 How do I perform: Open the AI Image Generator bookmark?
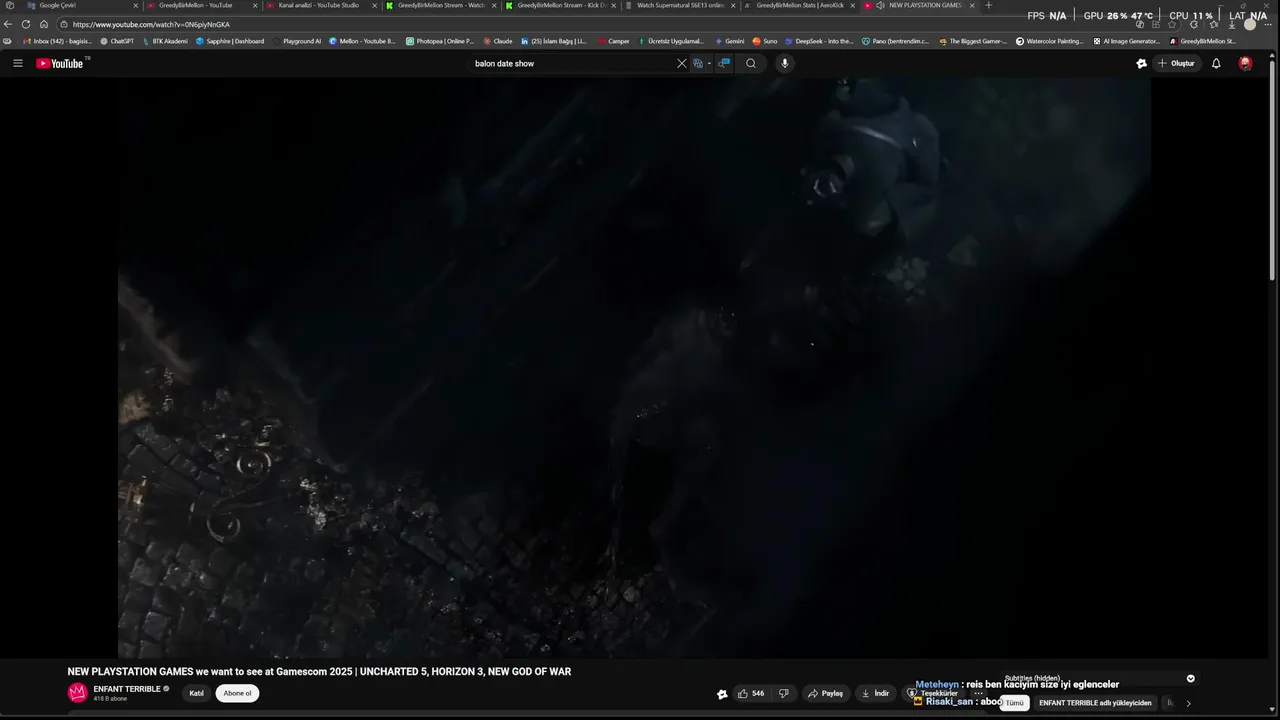pos(1127,41)
